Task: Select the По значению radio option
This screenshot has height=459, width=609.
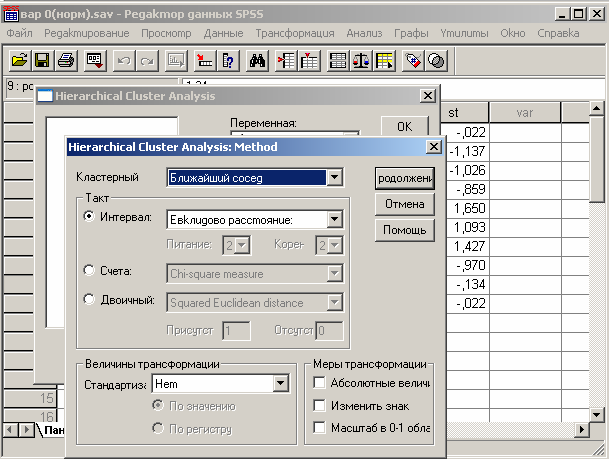Action: click(158, 405)
